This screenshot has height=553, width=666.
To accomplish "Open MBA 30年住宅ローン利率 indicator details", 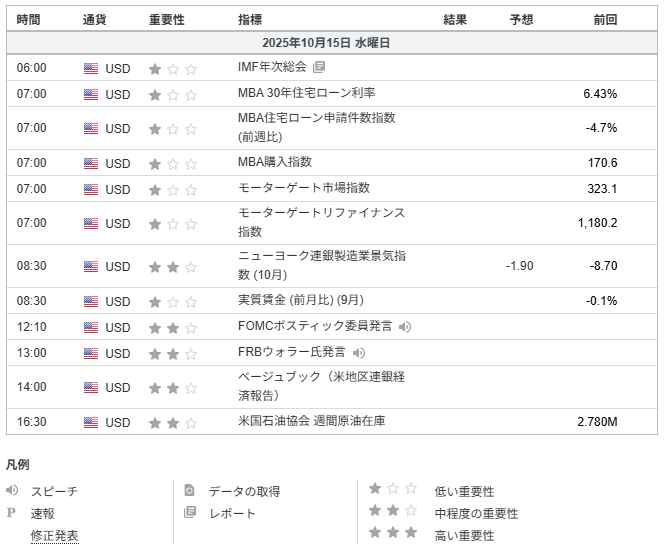I will [x=306, y=94].
